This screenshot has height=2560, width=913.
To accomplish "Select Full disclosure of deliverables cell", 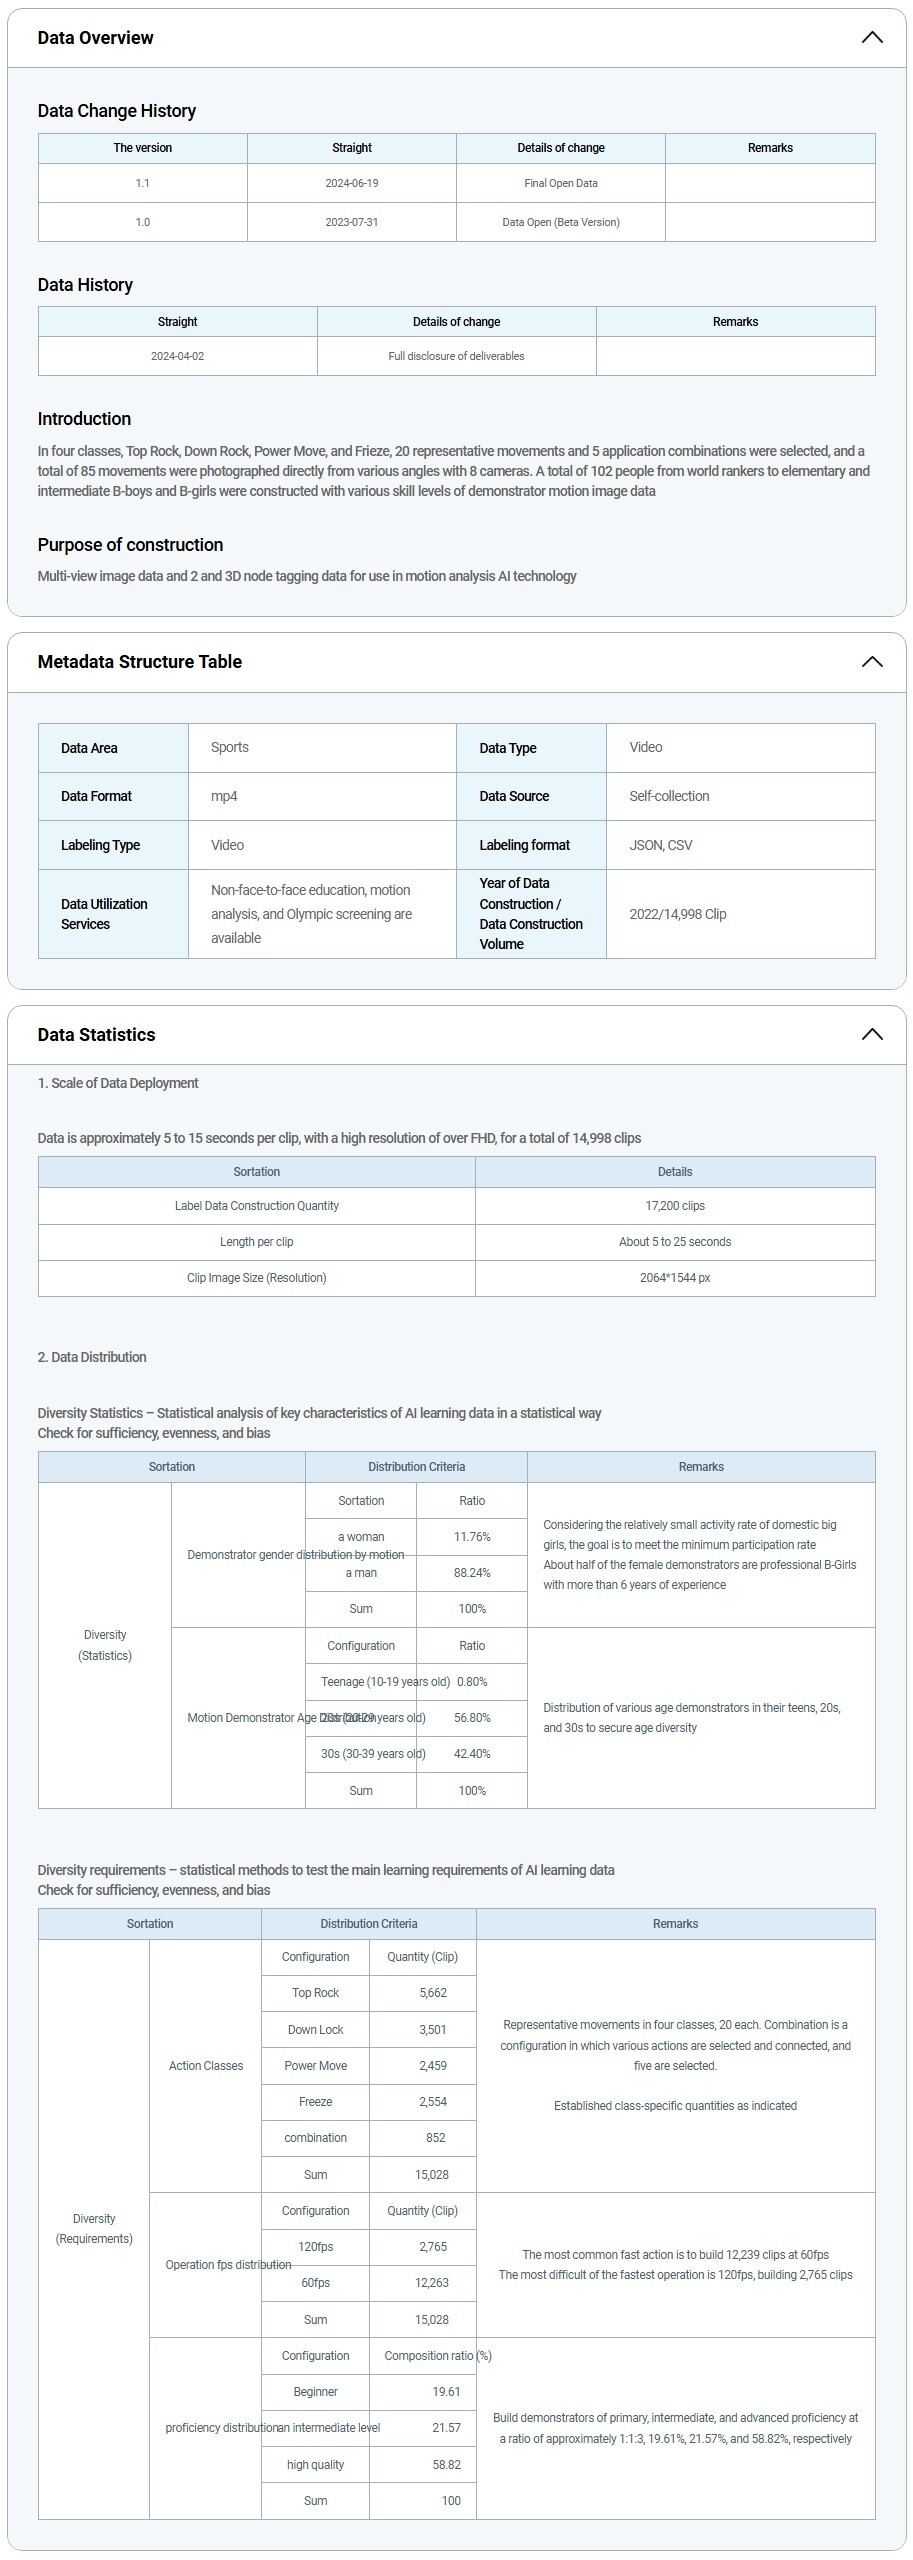I will click(x=456, y=356).
